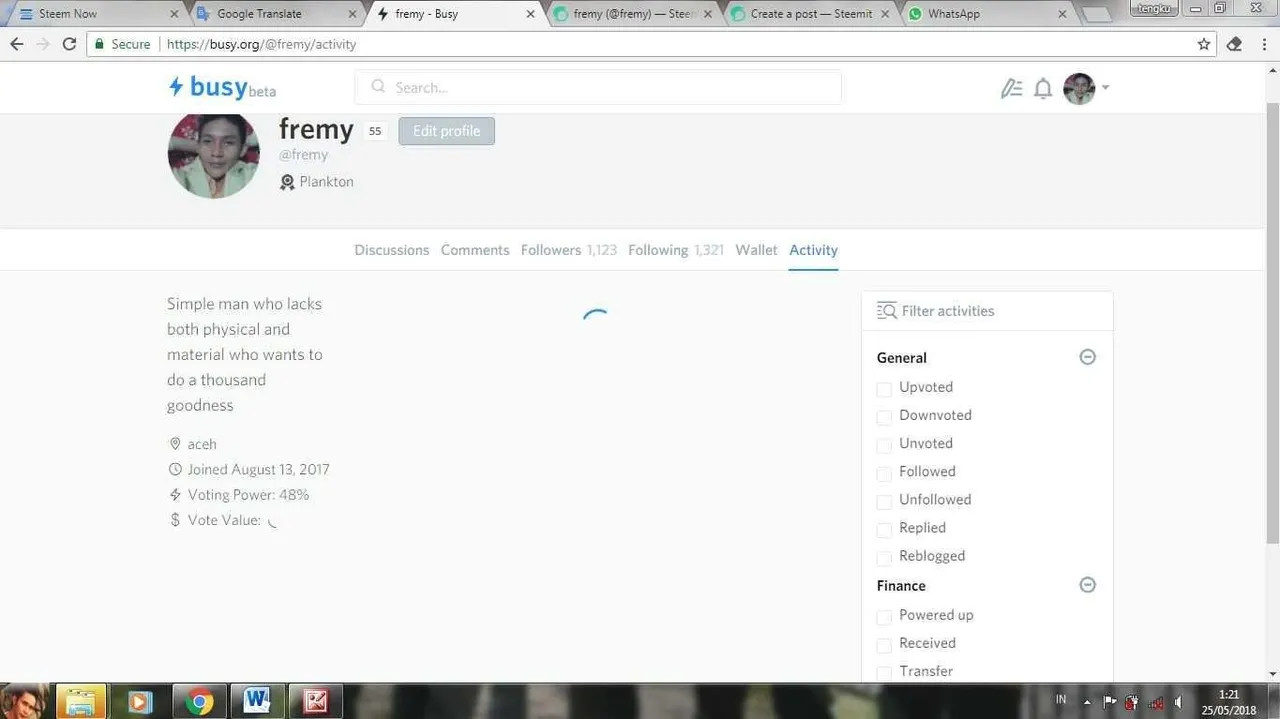The height and width of the screenshot is (719, 1280).
Task: Close the Steem Now tab
Action: tap(174, 14)
